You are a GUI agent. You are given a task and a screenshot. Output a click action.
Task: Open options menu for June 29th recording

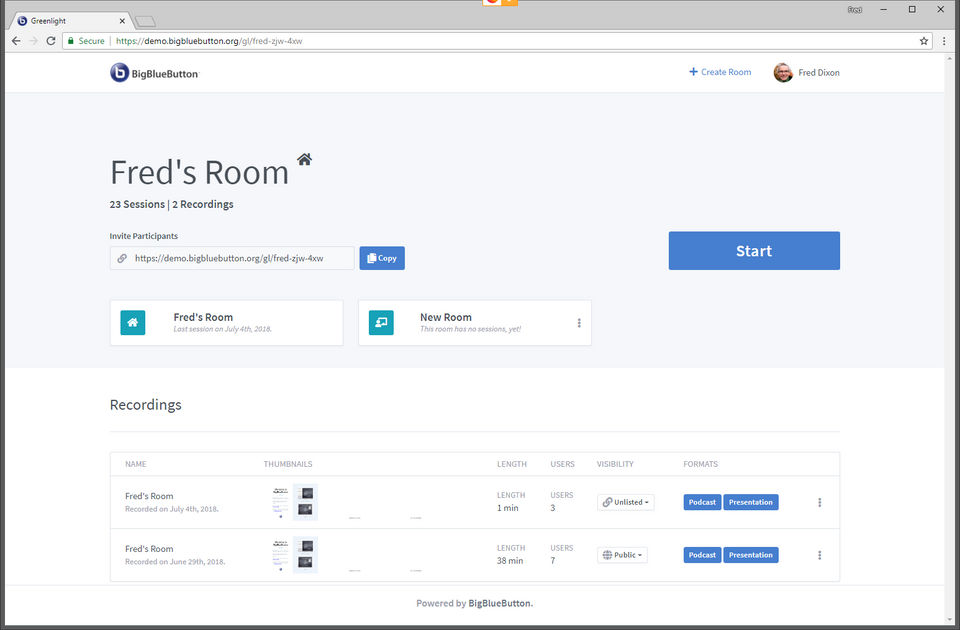pyautogui.click(x=819, y=555)
